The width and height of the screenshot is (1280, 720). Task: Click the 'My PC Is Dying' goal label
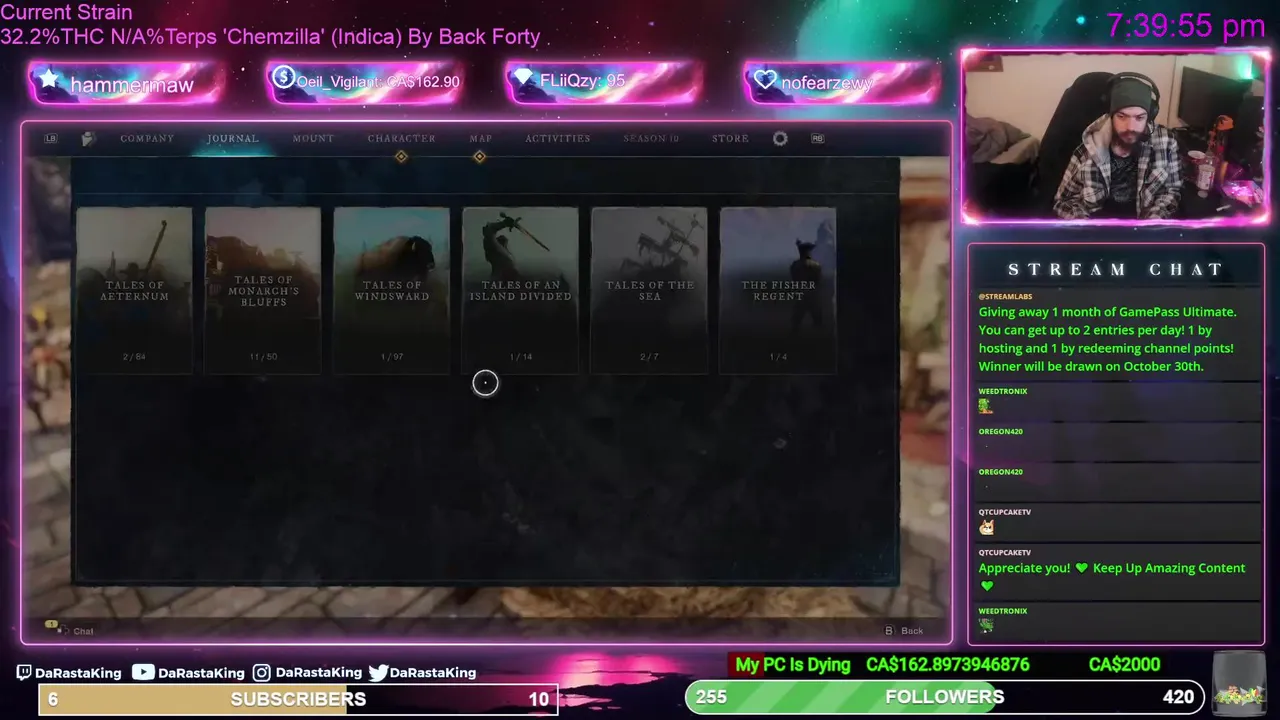pyautogui.click(x=793, y=665)
